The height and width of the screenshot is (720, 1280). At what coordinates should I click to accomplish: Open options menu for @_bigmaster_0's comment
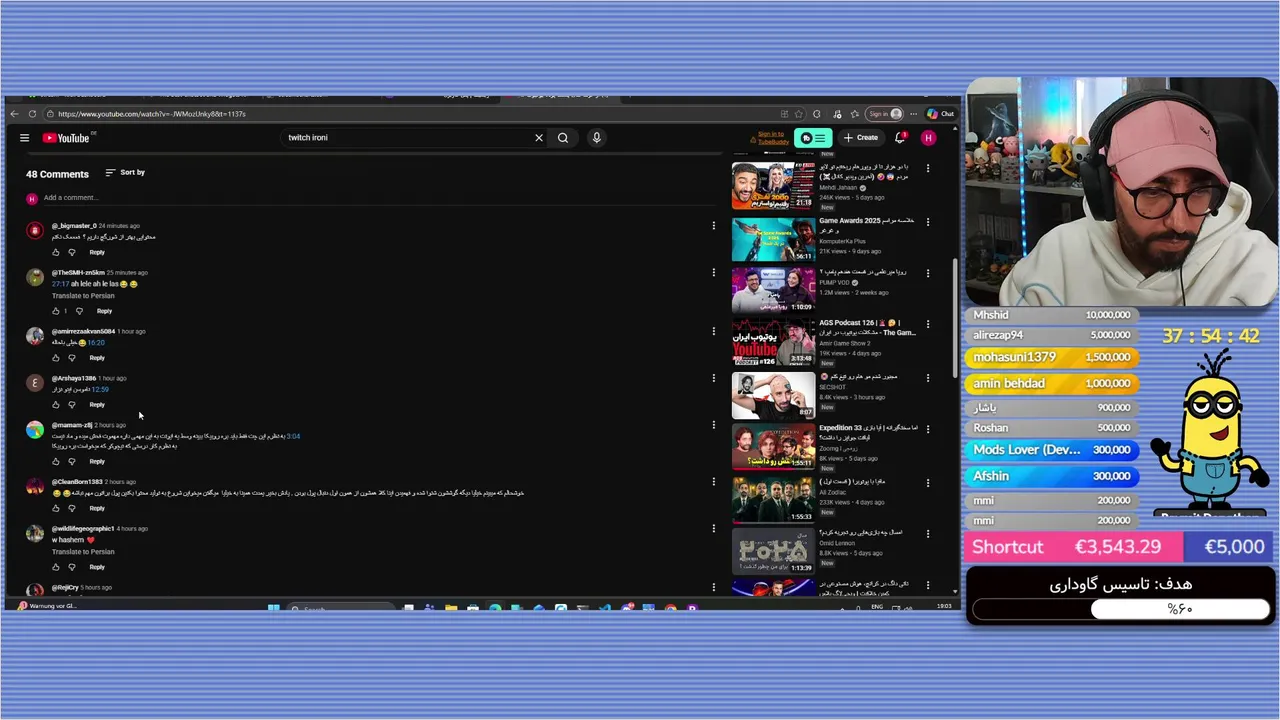[x=713, y=226]
